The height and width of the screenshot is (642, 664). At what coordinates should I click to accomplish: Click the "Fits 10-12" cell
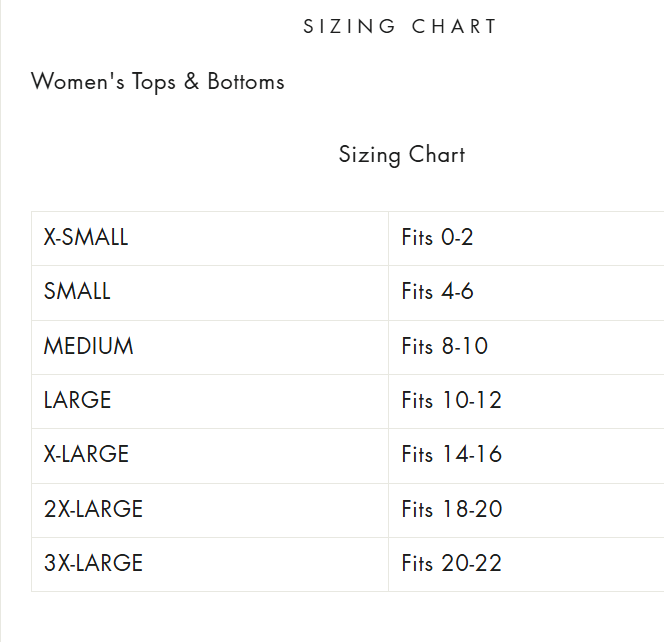[451, 401]
